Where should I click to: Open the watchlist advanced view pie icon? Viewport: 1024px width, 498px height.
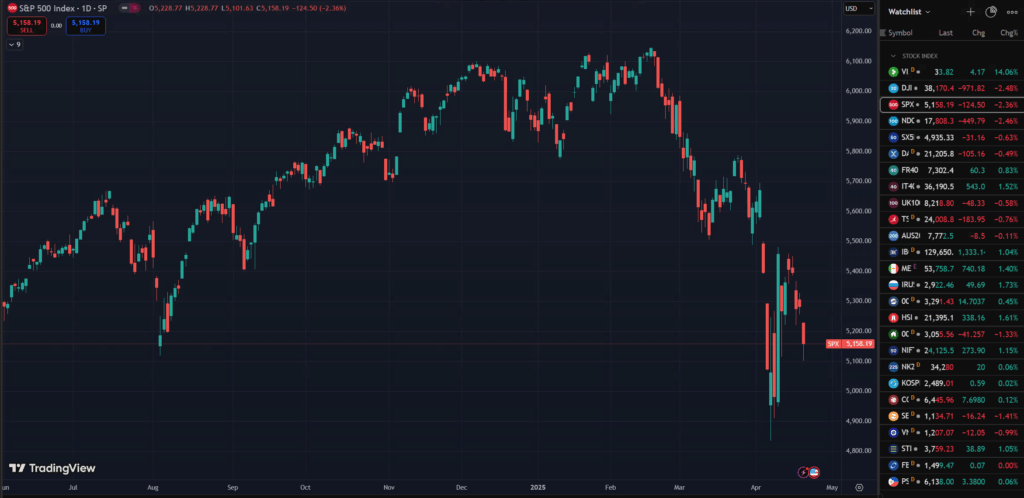991,12
